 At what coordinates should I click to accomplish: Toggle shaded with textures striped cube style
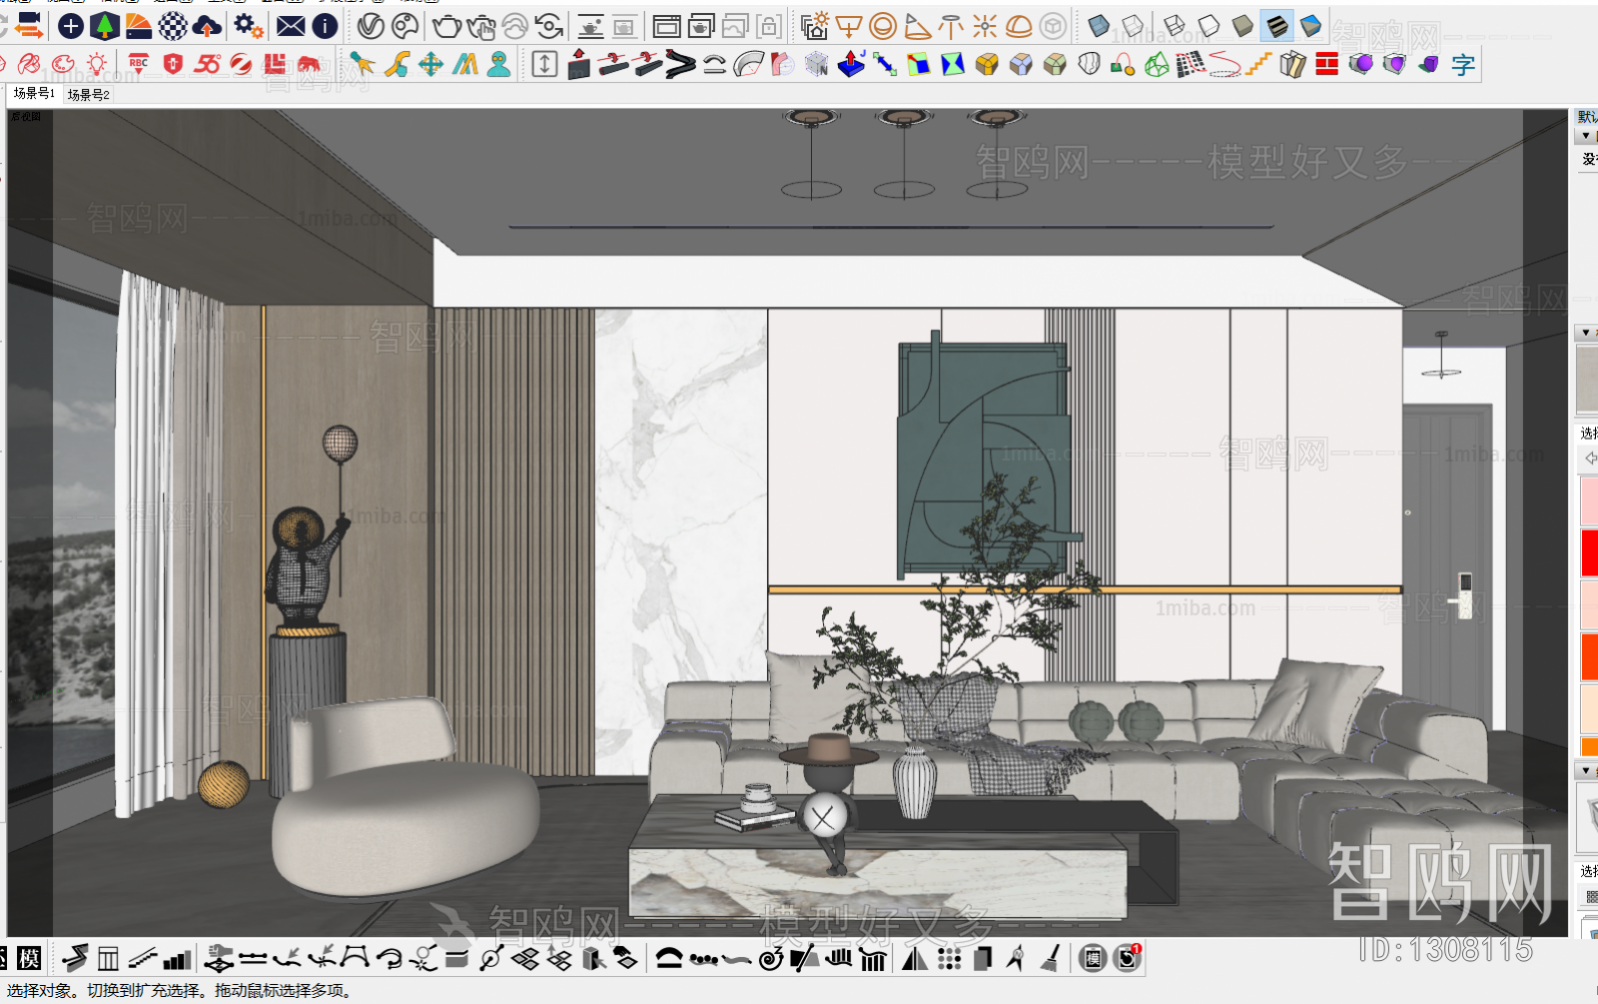pyautogui.click(x=1277, y=26)
